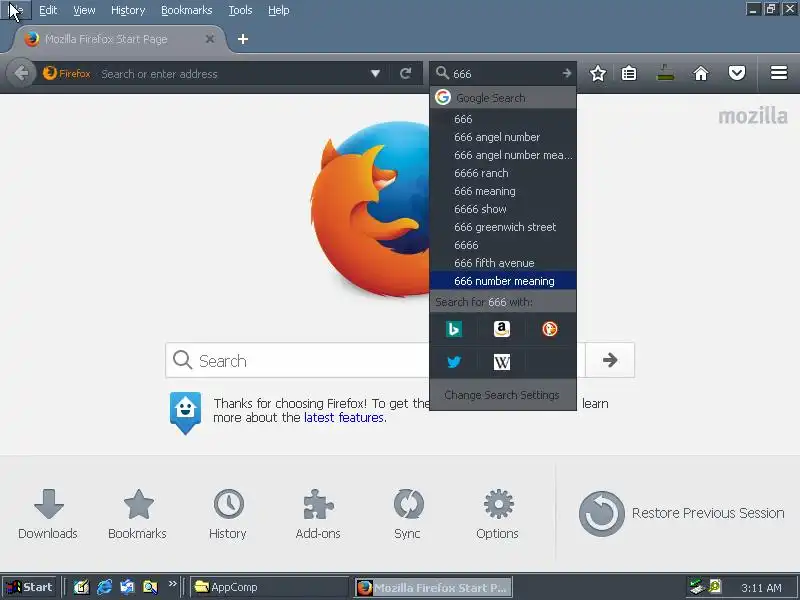The height and width of the screenshot is (600, 800).
Task: Open the Help menu
Action: [x=279, y=10]
